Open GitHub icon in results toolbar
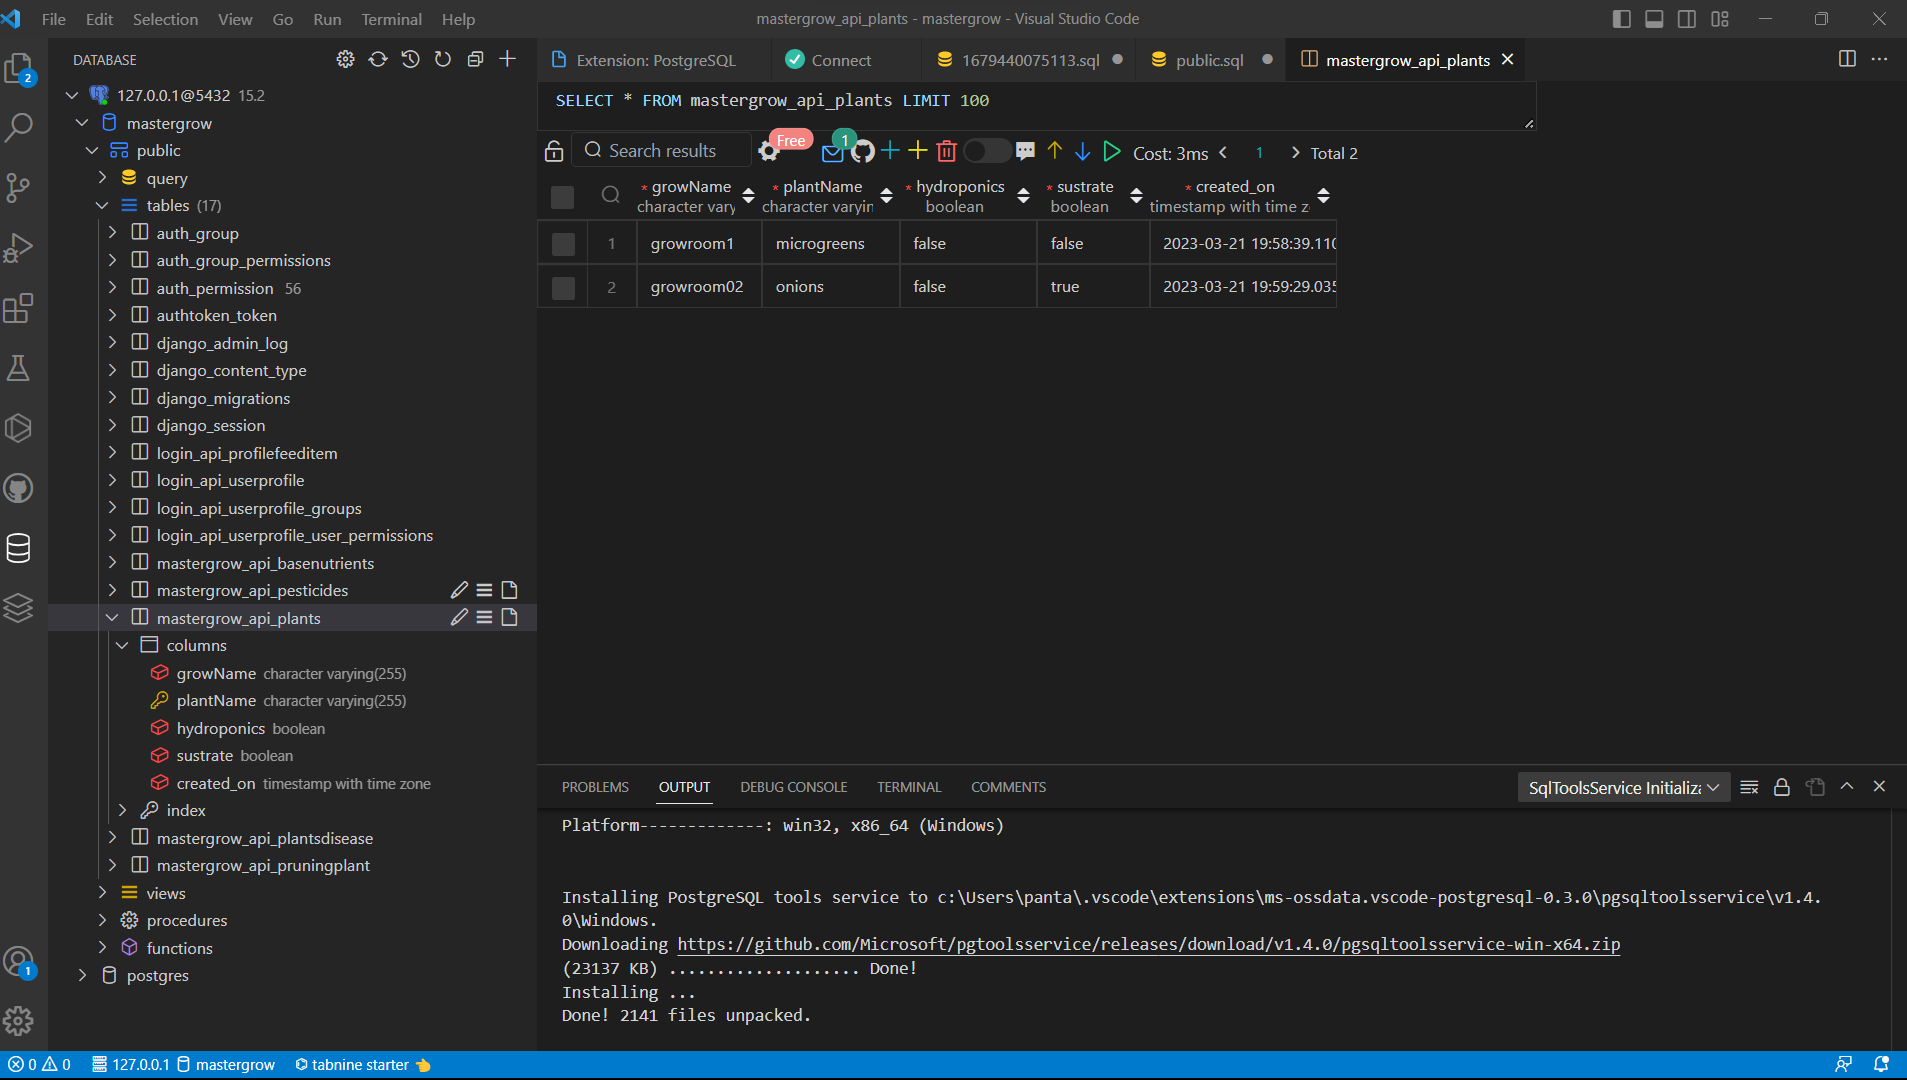This screenshot has width=1907, height=1080. (x=863, y=152)
